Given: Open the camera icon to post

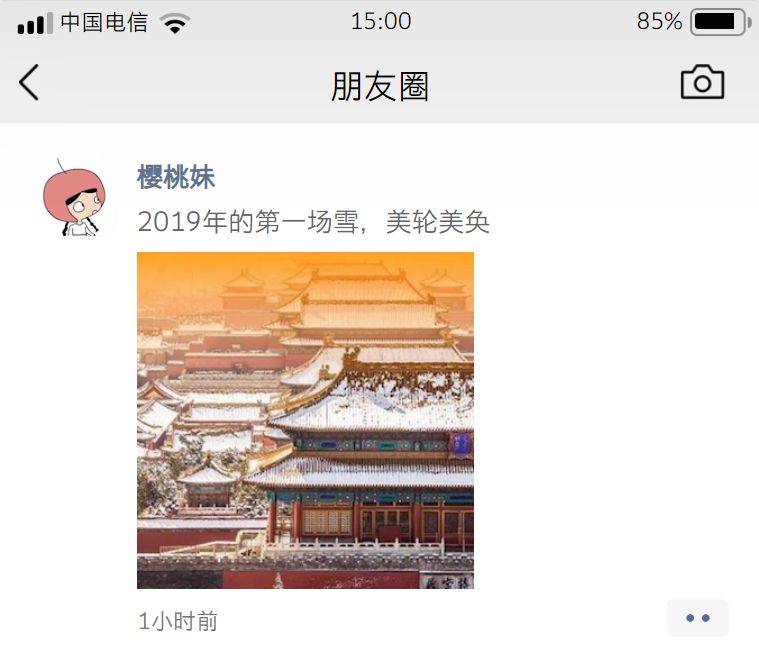Looking at the screenshot, I should (x=702, y=82).
